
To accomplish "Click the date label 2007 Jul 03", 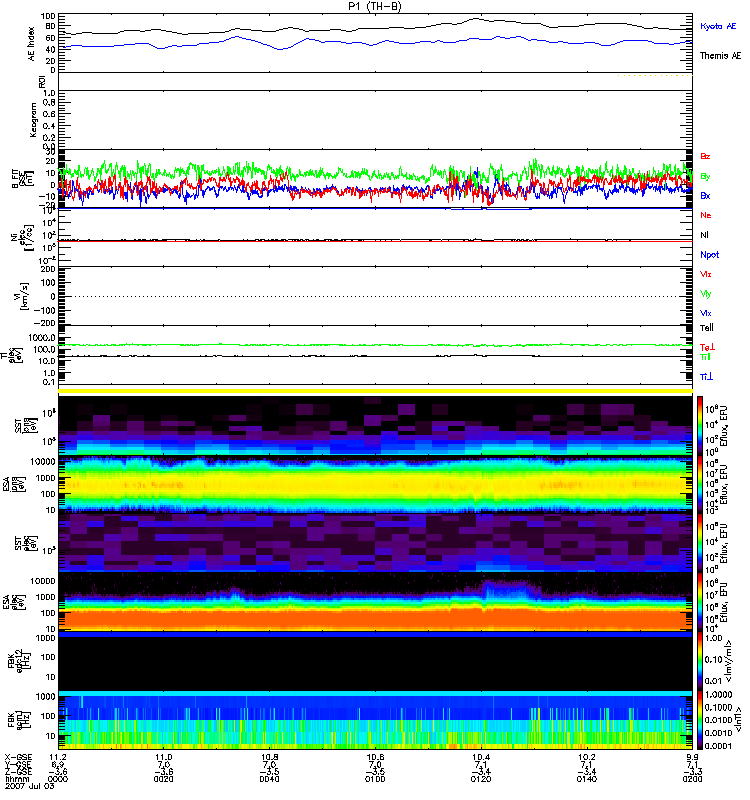I will 30,786.
